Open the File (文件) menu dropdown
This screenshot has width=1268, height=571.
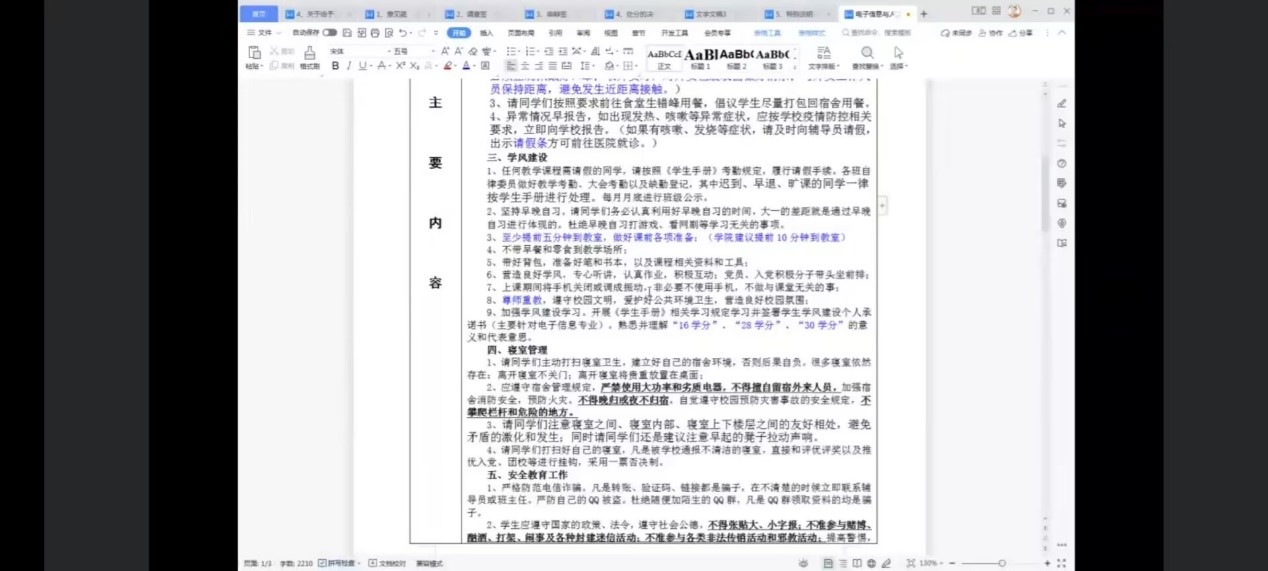click(x=265, y=33)
